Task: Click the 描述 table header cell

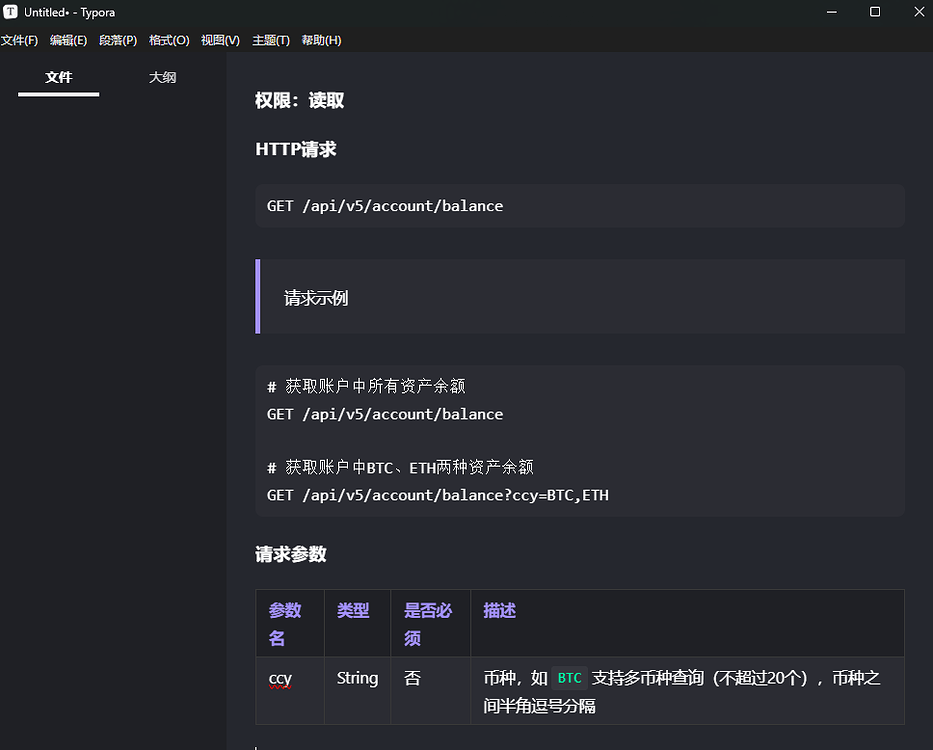Action: tap(499, 610)
